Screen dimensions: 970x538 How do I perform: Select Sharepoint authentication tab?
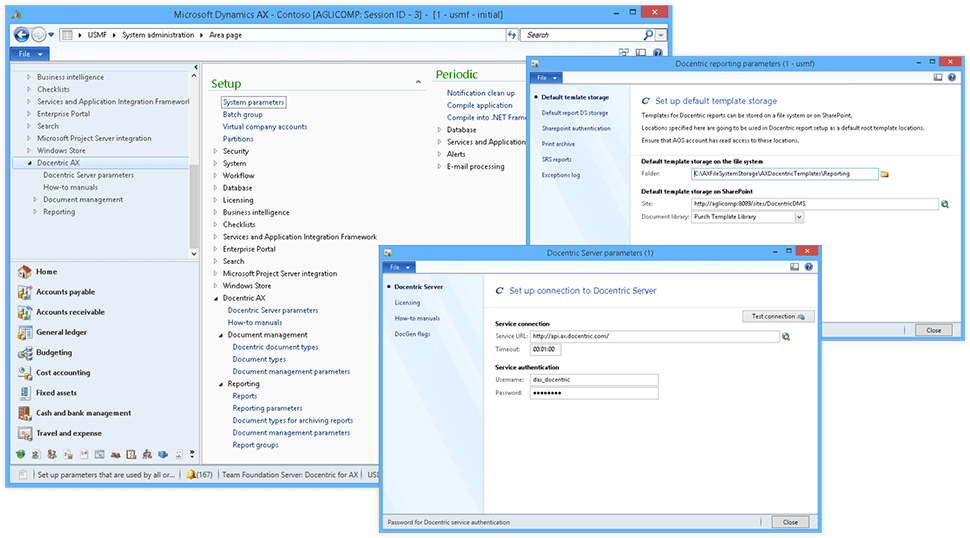[576, 129]
